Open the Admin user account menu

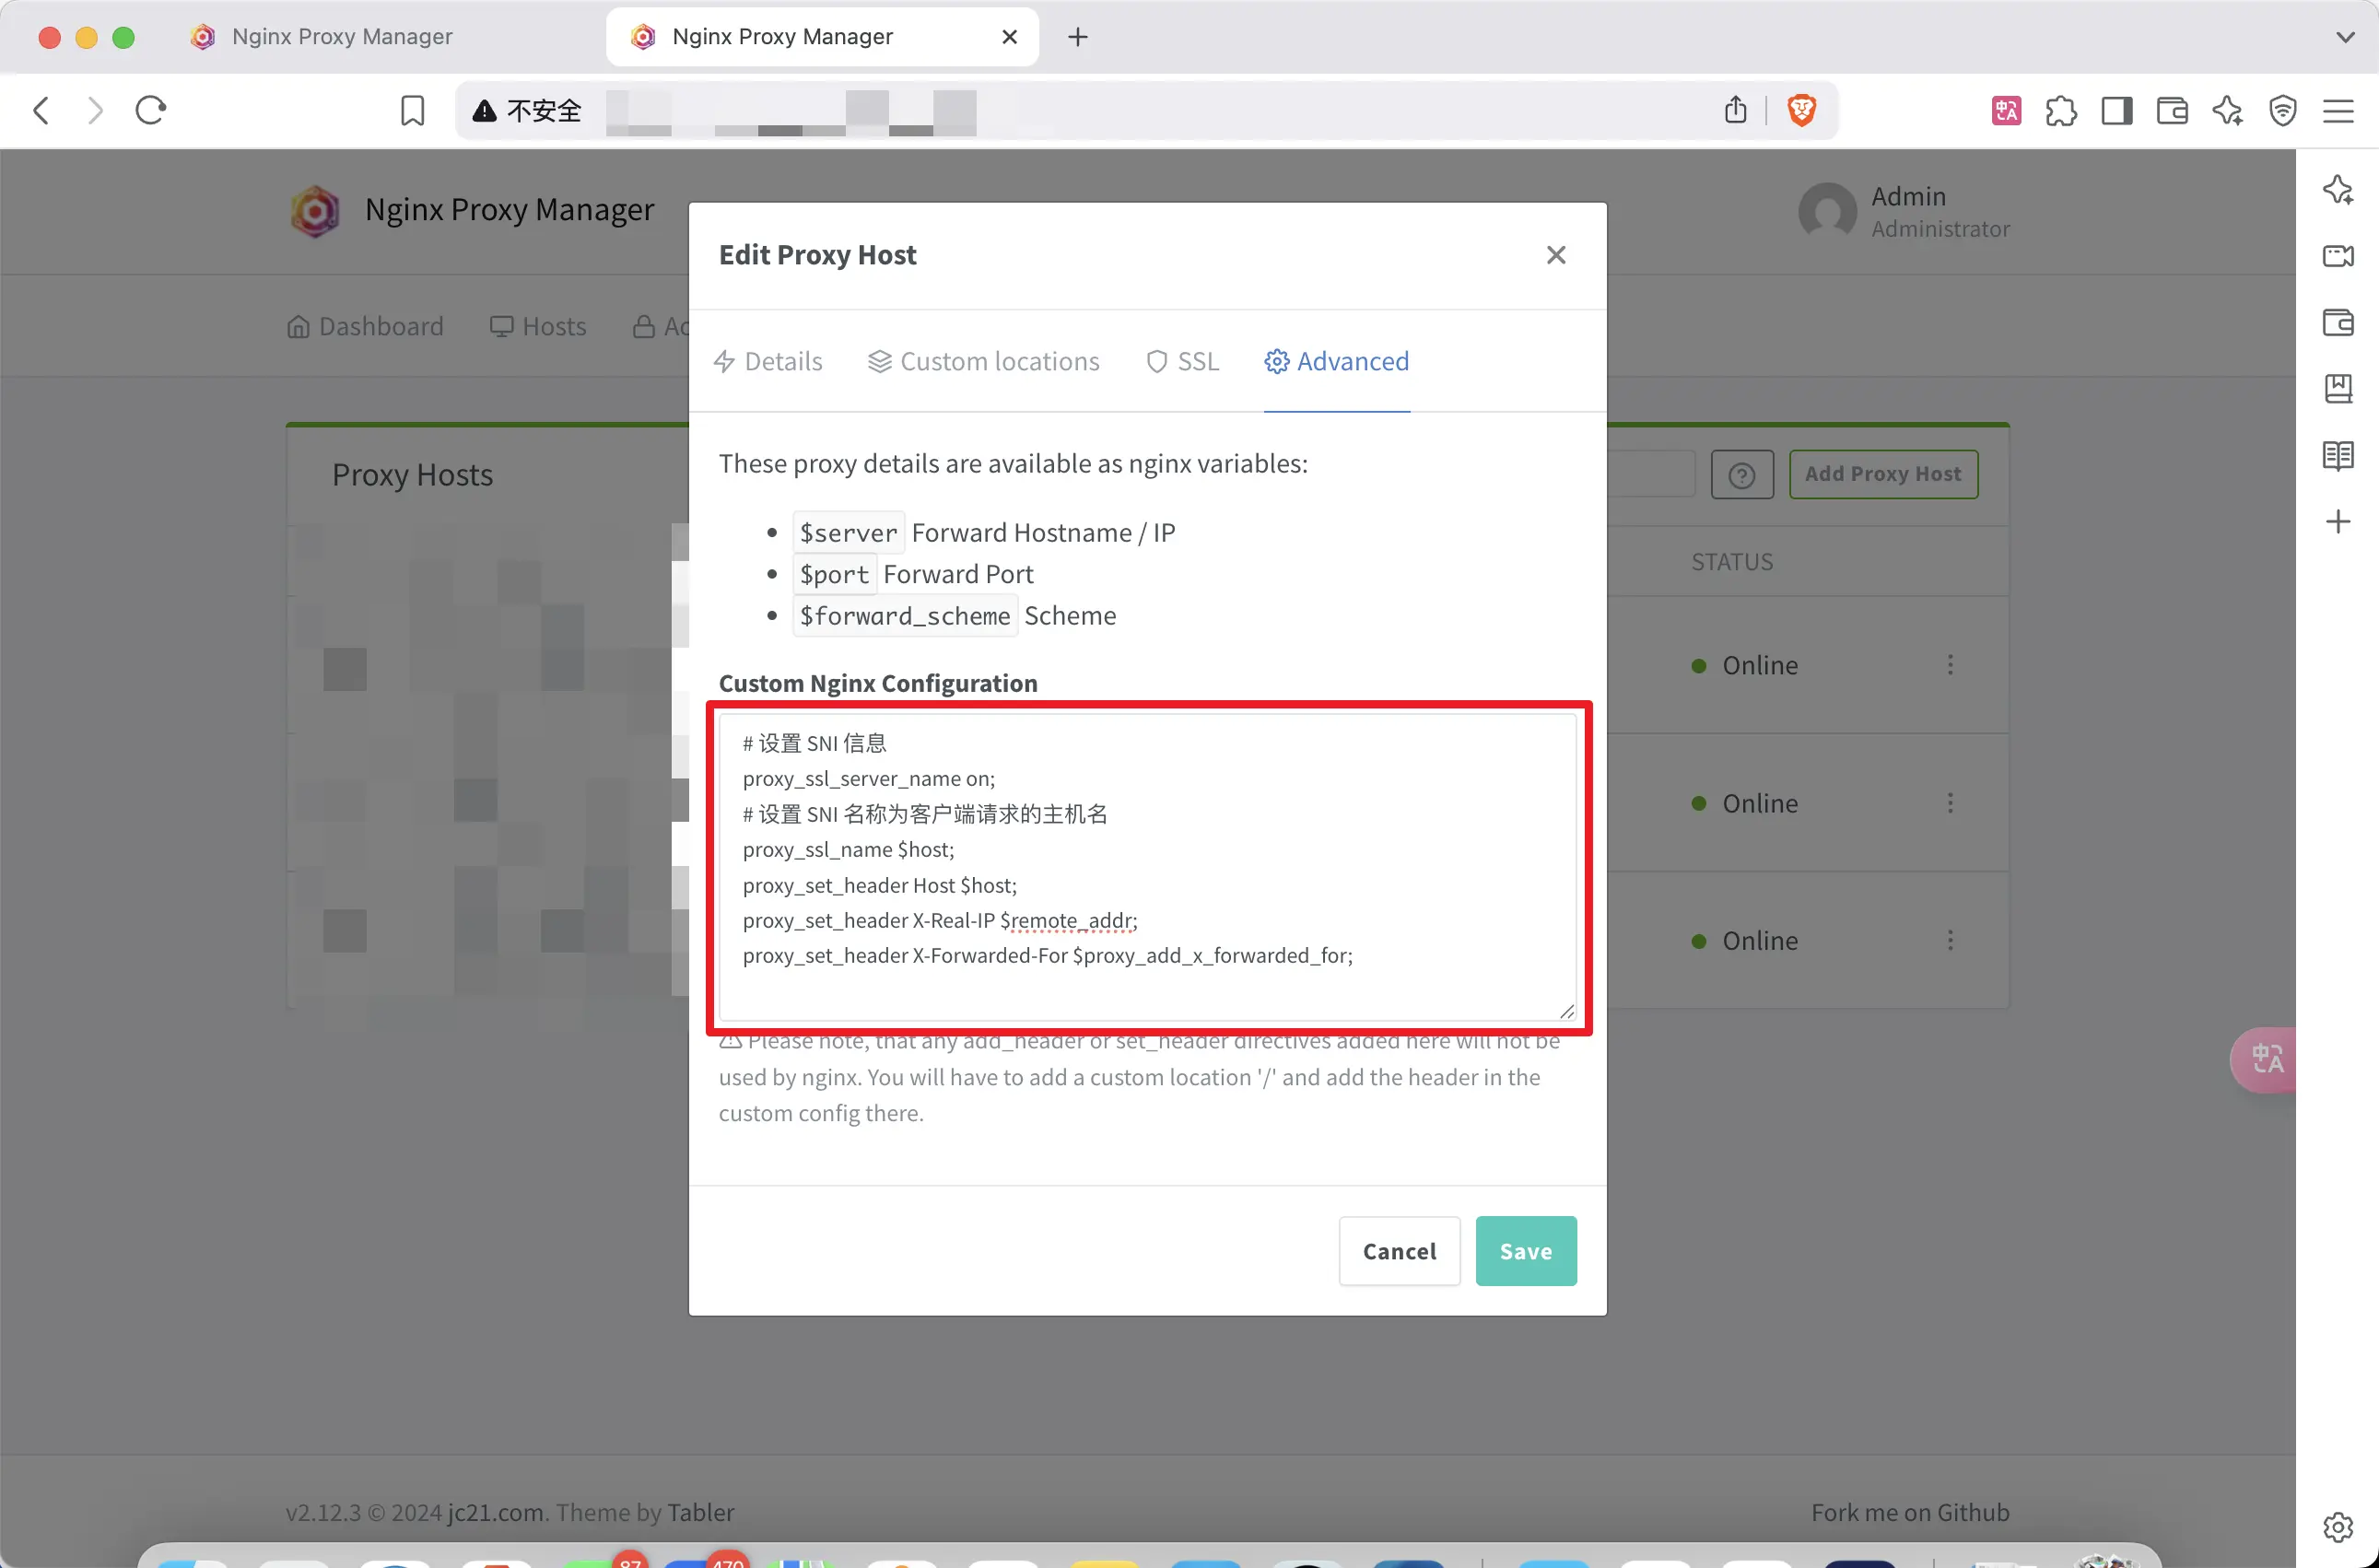click(1903, 211)
